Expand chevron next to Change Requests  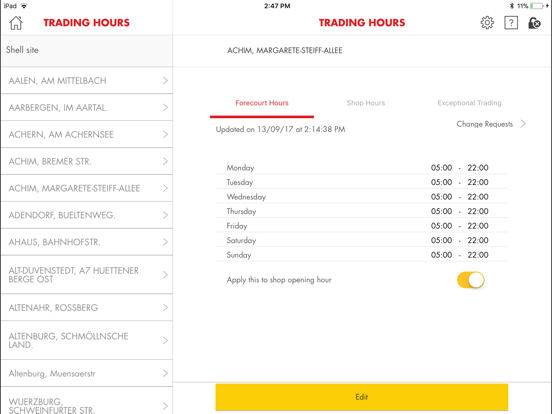pyautogui.click(x=523, y=124)
